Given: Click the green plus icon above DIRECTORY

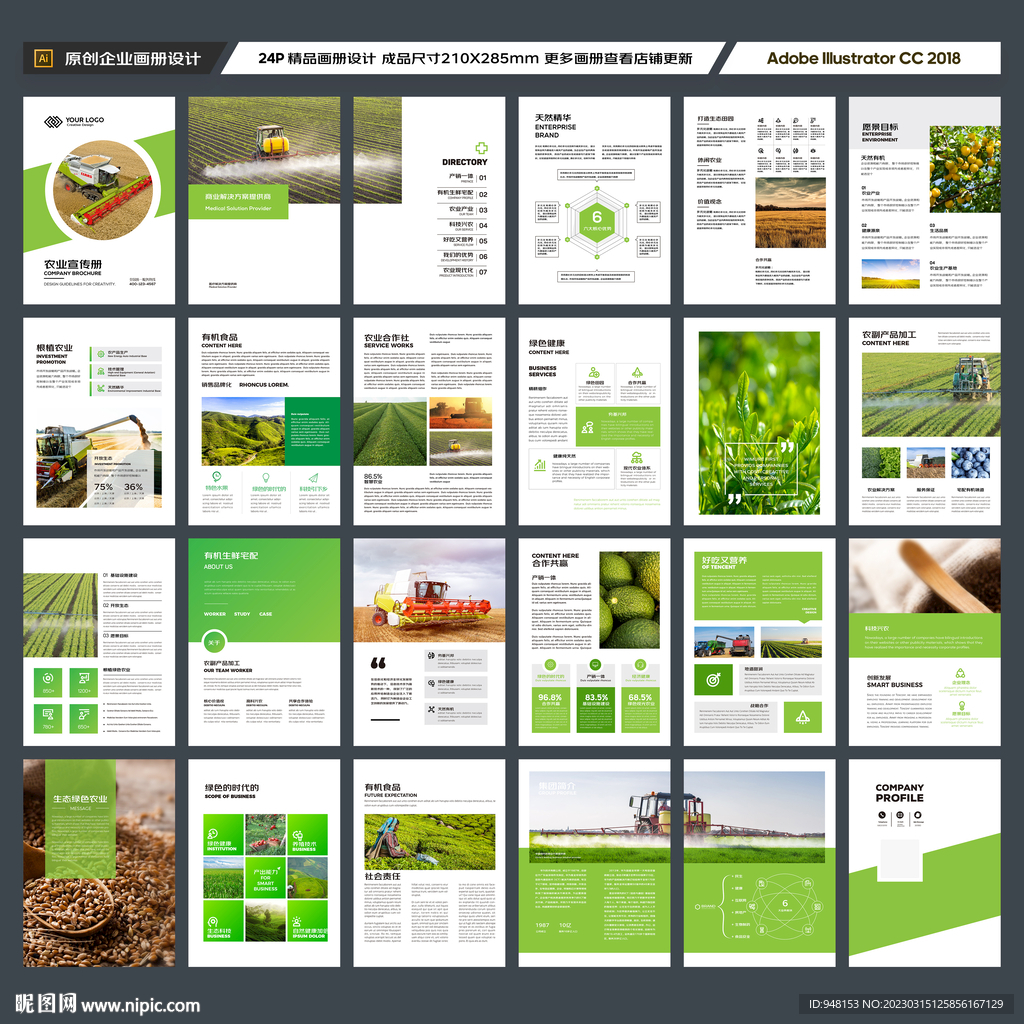Looking at the screenshot, I should tap(481, 148).
